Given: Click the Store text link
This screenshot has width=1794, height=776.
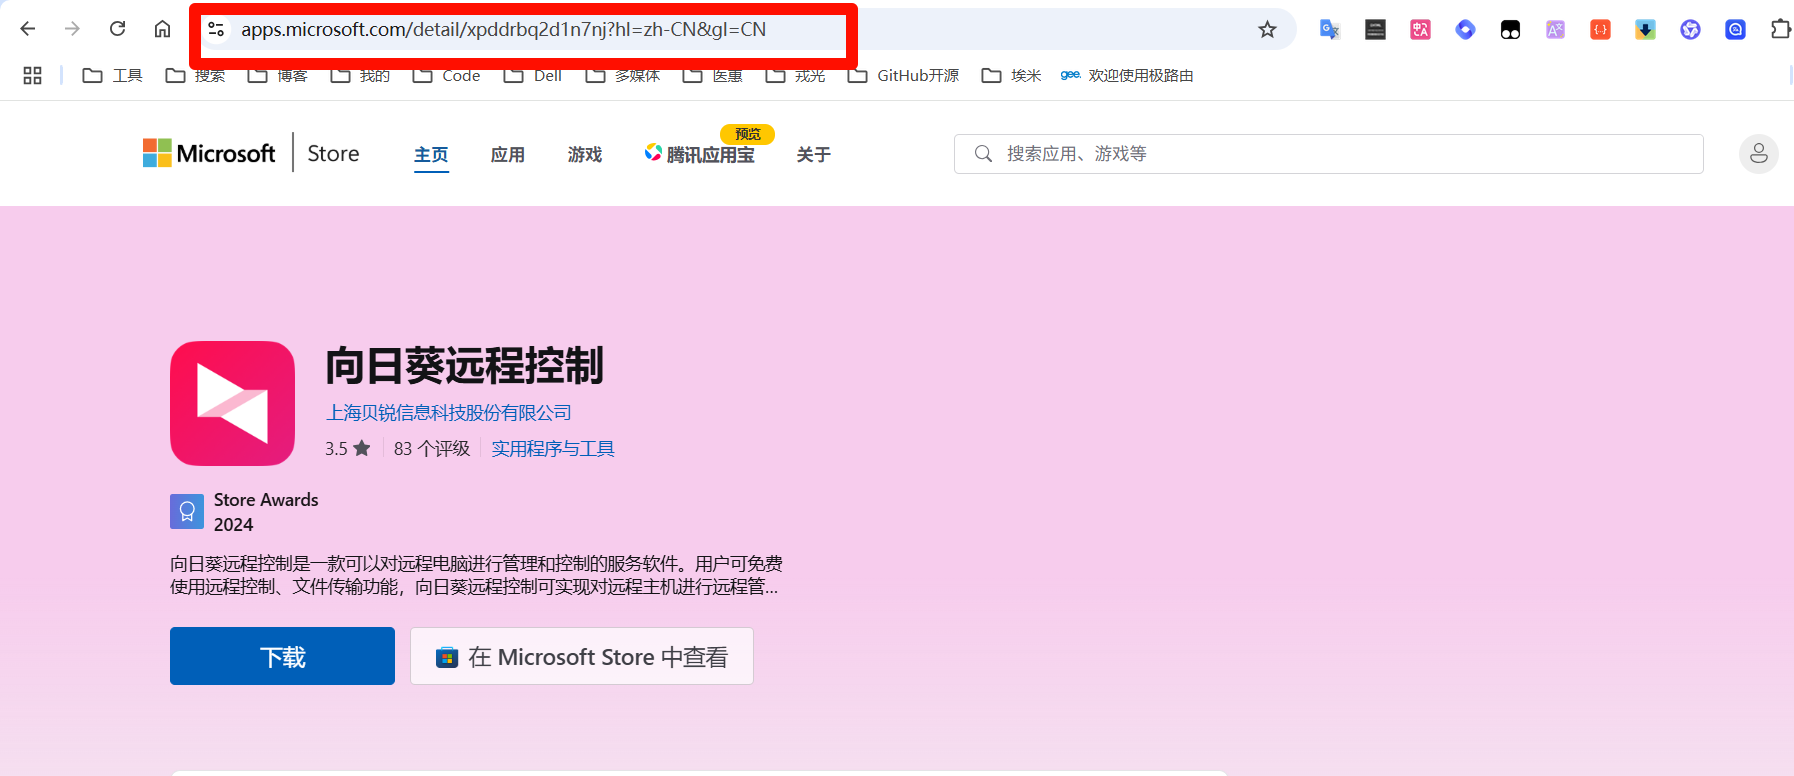Looking at the screenshot, I should [333, 153].
